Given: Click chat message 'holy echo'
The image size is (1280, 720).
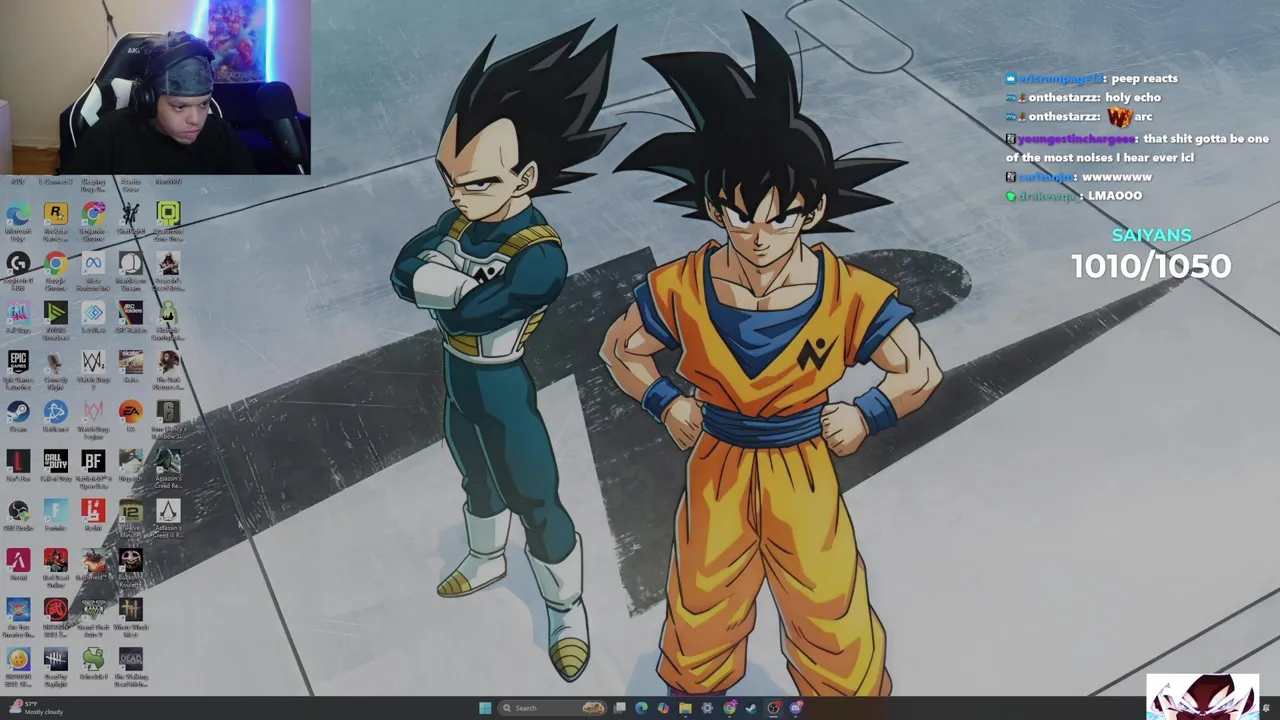Looking at the screenshot, I should point(1133,97).
